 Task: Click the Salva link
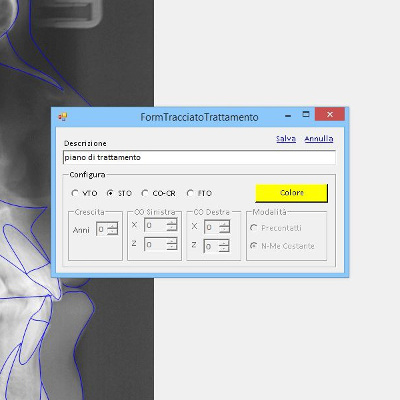click(286, 139)
